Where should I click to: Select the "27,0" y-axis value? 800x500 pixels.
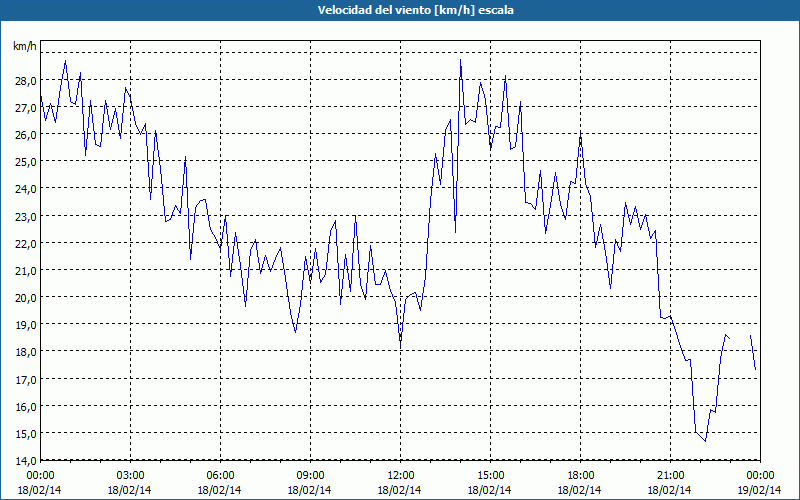click(x=27, y=107)
